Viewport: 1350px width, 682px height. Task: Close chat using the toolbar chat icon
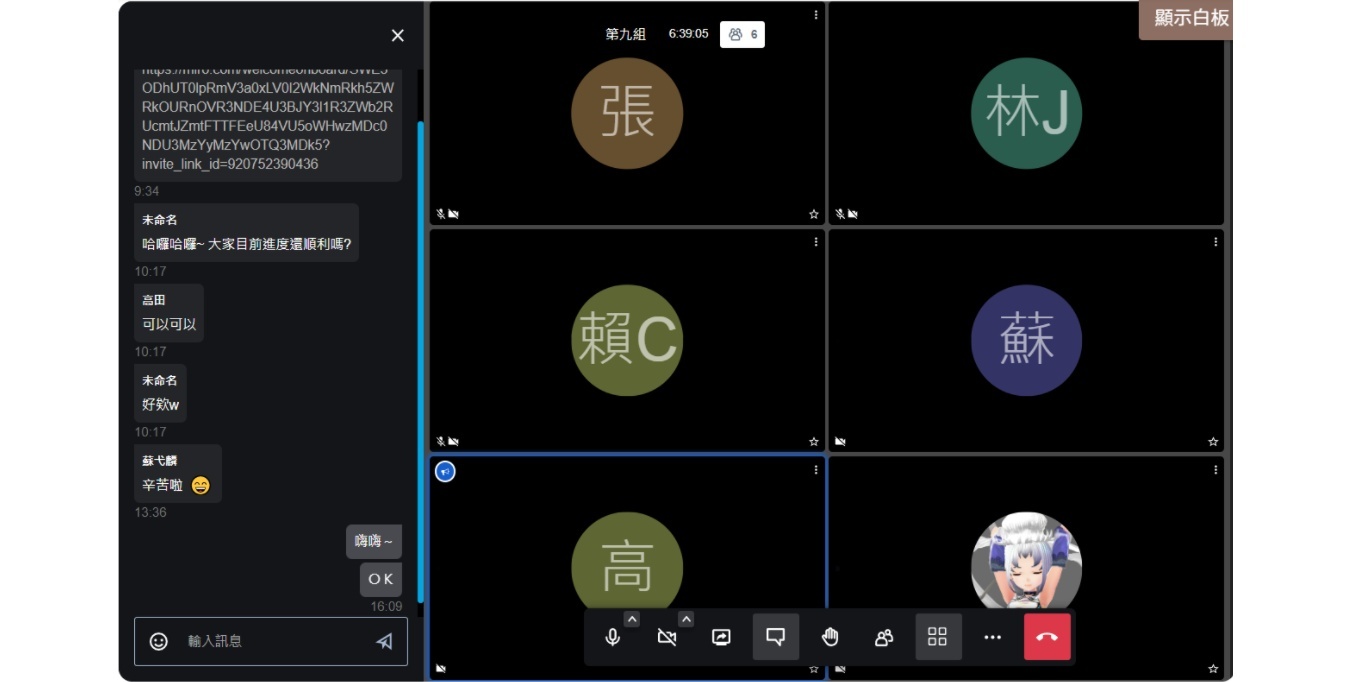(x=775, y=637)
